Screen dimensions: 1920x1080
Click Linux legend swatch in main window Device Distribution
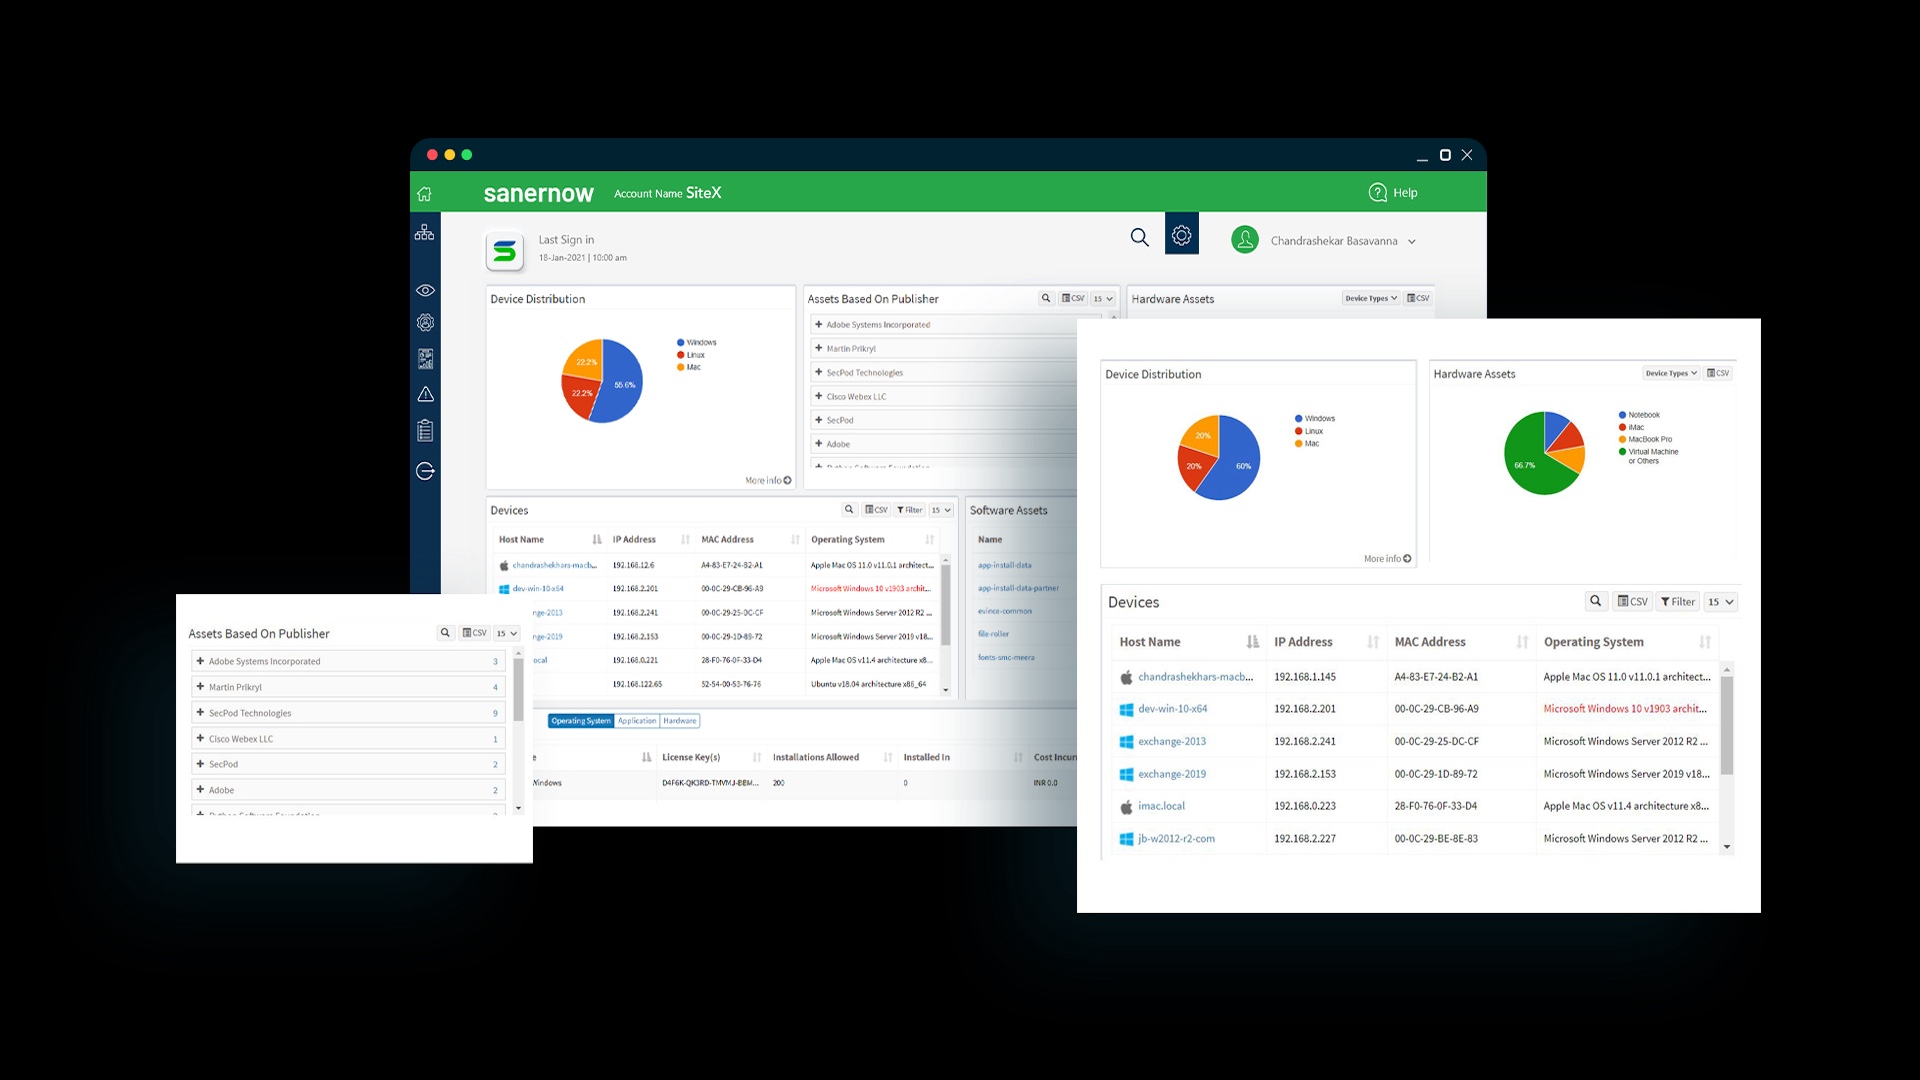(x=681, y=355)
